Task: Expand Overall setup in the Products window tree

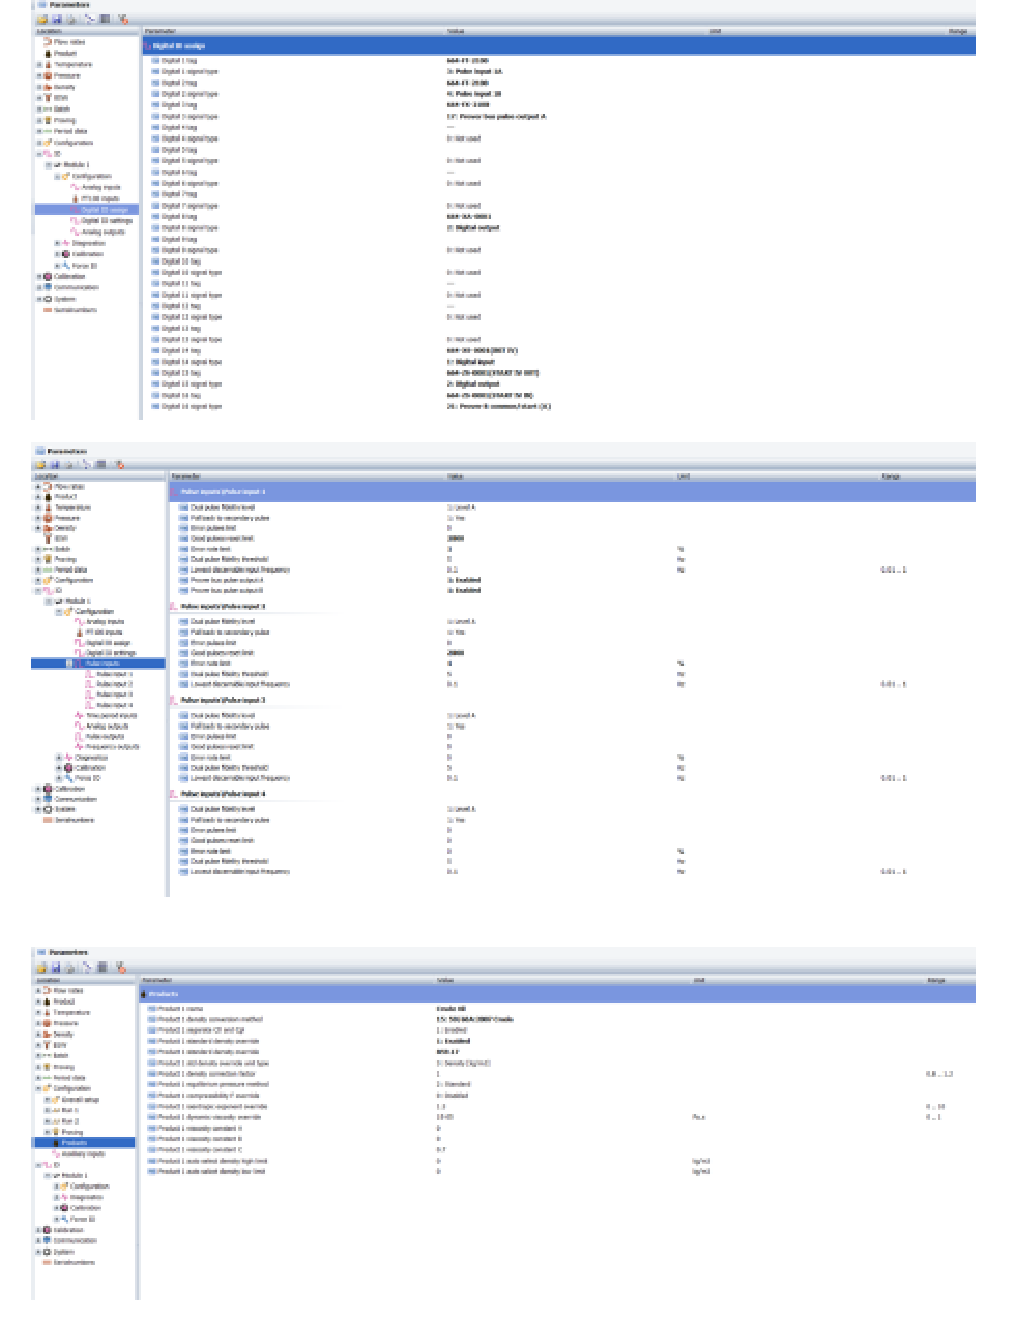Action: [46, 1100]
